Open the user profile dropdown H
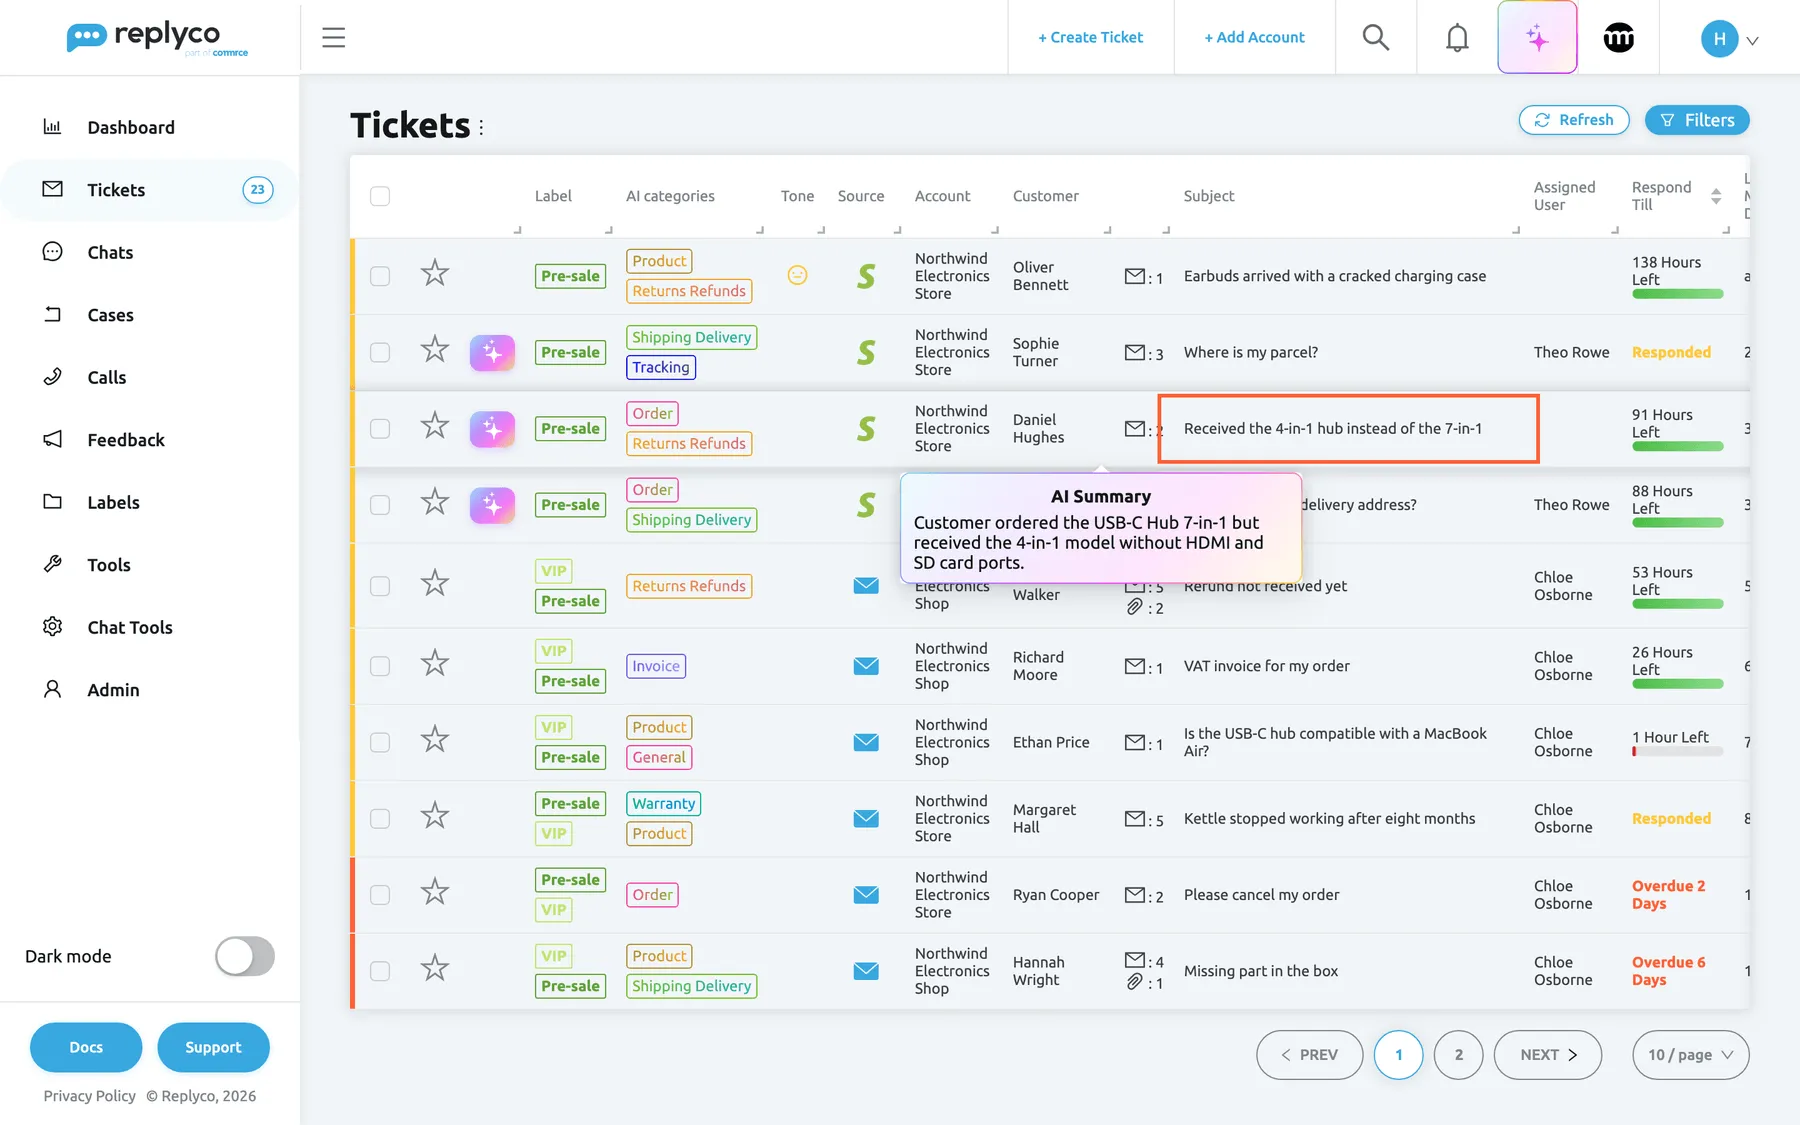Viewport: 1800px width, 1125px height. [x=1730, y=39]
